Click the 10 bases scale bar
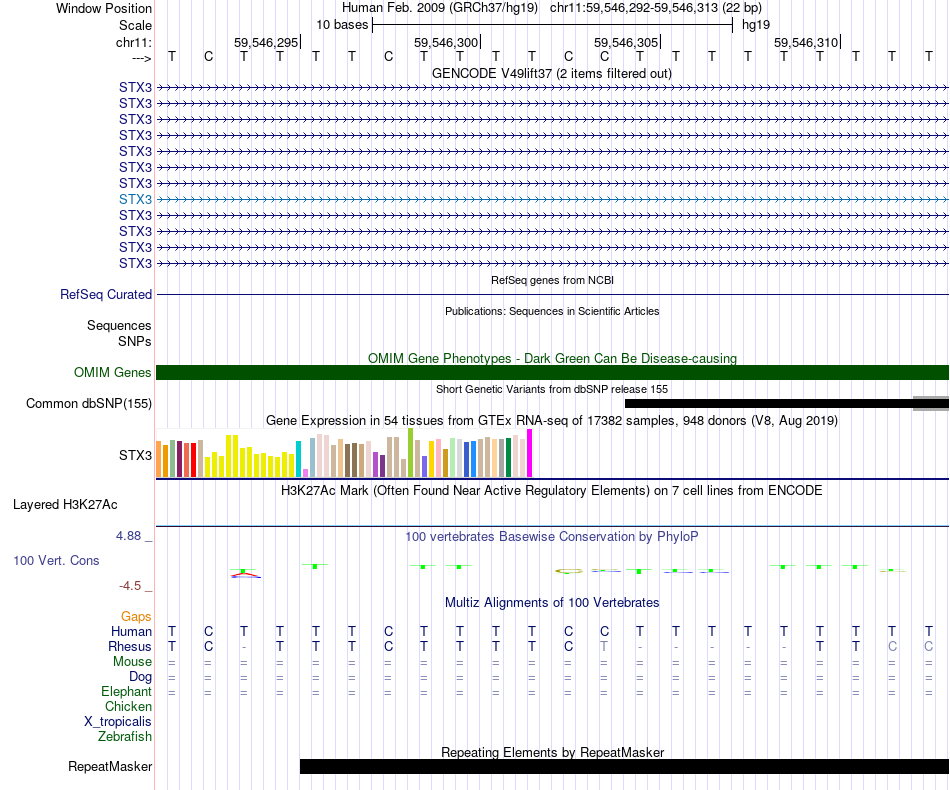 coord(553,25)
